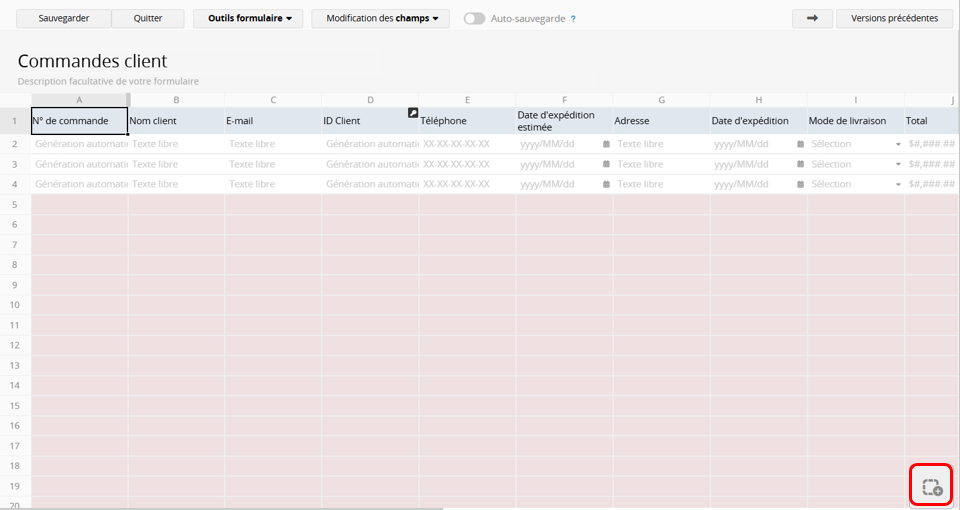Viewport: 960px width, 510px height.
Task: Open Versions précédentes
Action: 894,18
